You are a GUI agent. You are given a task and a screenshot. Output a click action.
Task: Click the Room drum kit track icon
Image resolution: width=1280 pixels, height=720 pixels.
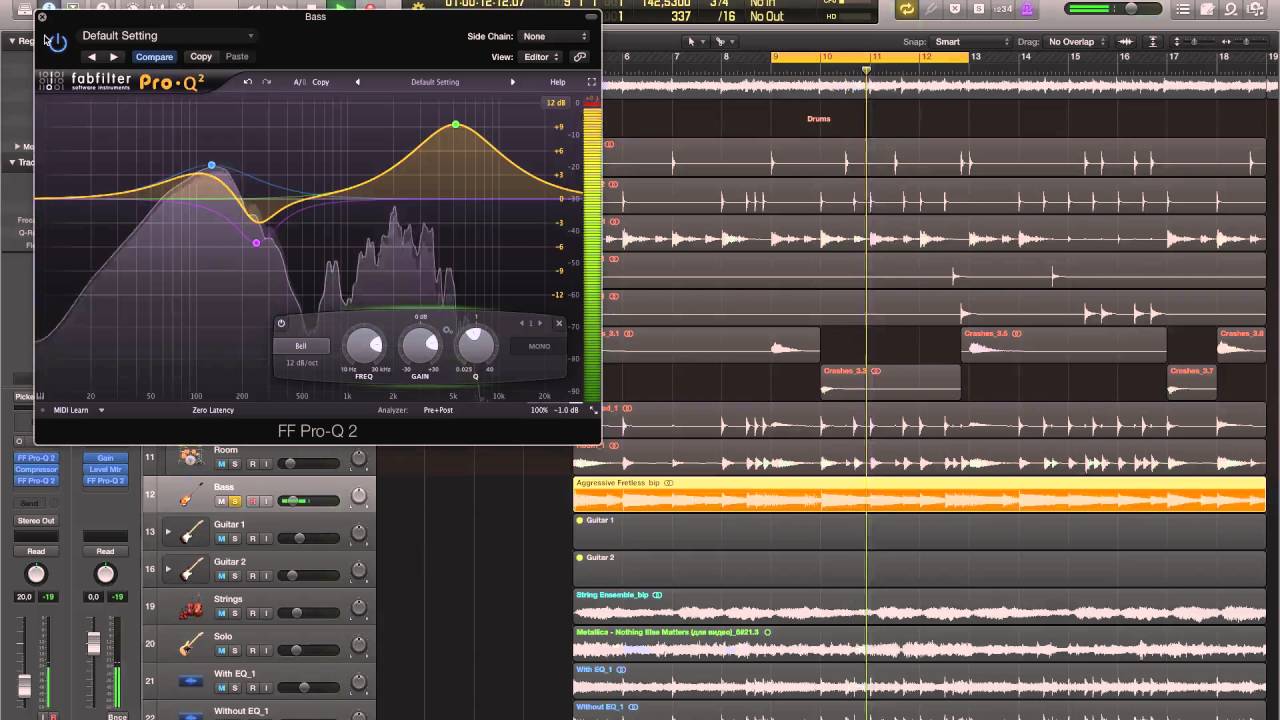[x=191, y=457]
